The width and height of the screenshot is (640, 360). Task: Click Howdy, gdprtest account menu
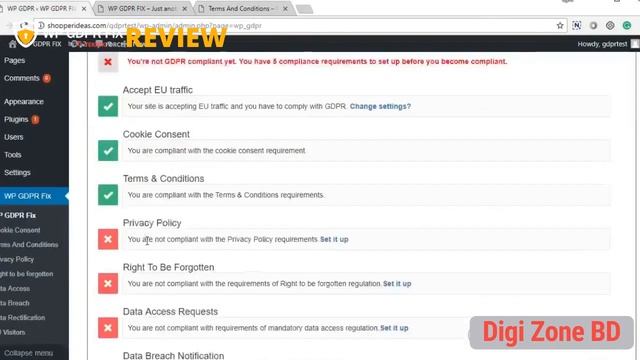[607, 44]
